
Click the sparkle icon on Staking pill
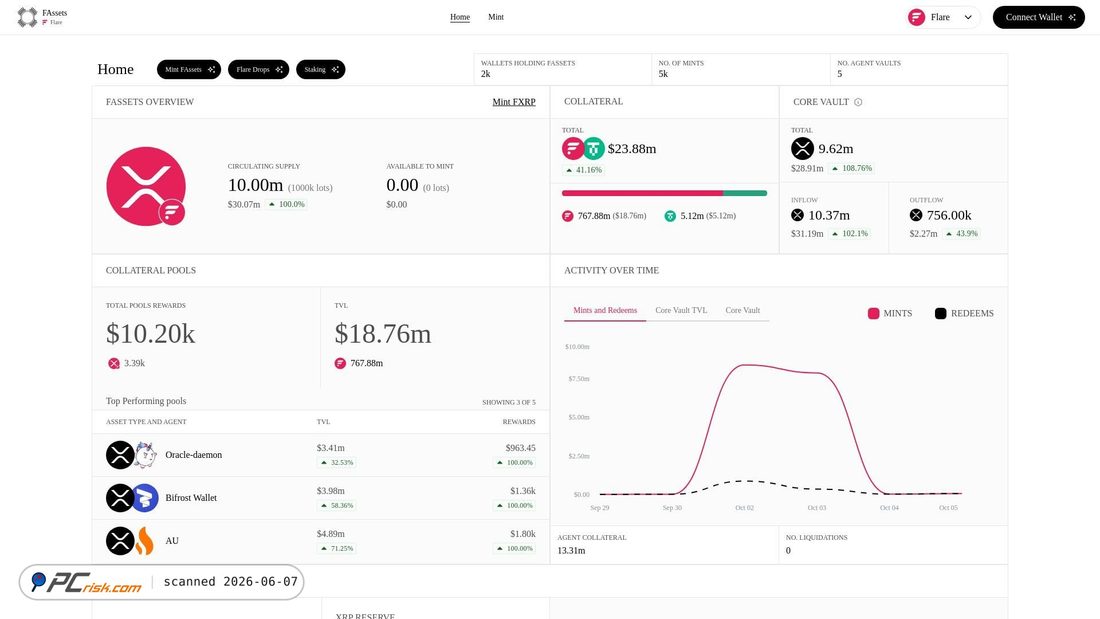(335, 69)
